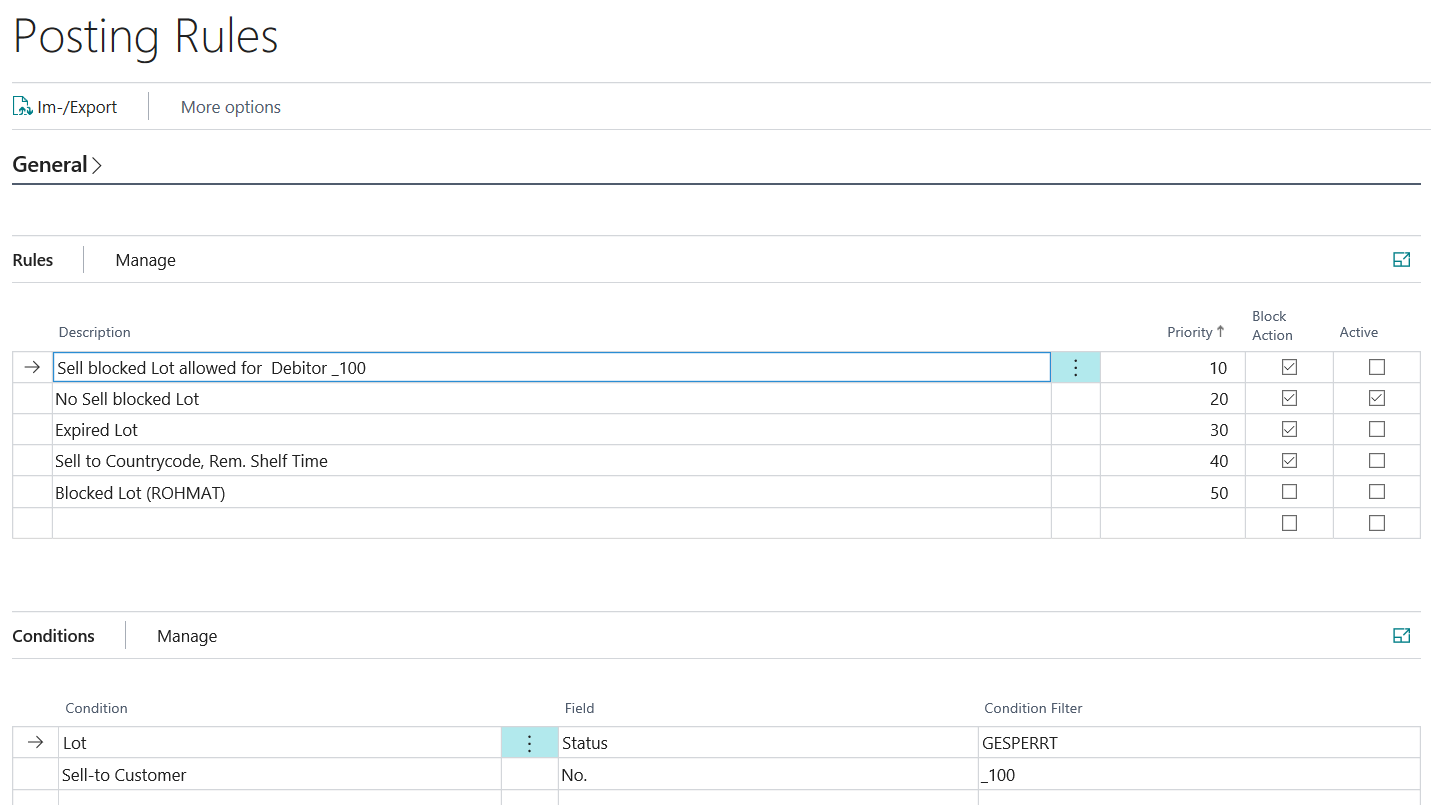
Task: Enable Active for Blocked Lot (ROHMAT)
Action: coord(1377,492)
